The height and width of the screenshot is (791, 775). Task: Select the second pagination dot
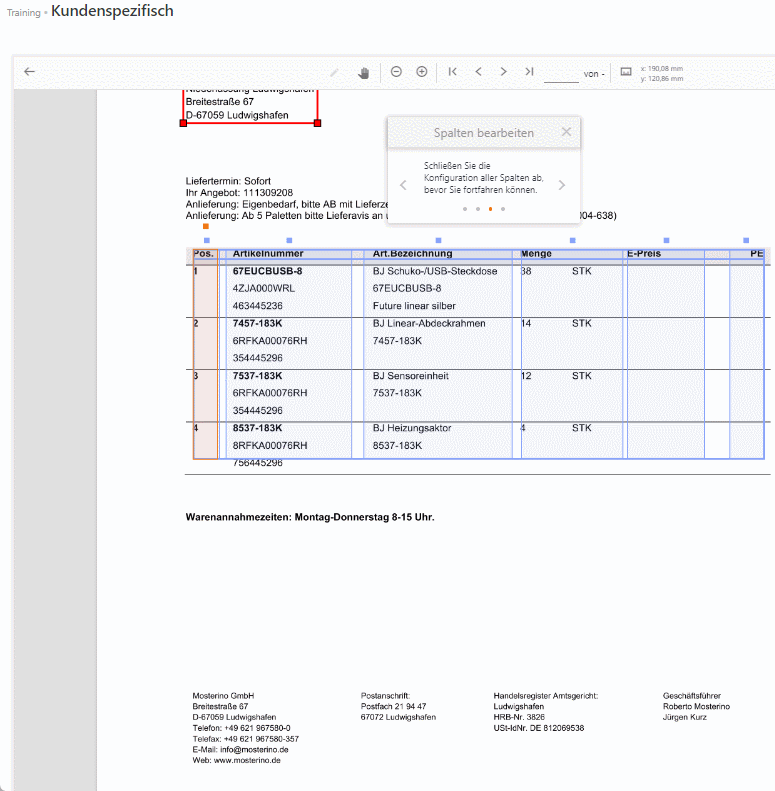(x=478, y=209)
